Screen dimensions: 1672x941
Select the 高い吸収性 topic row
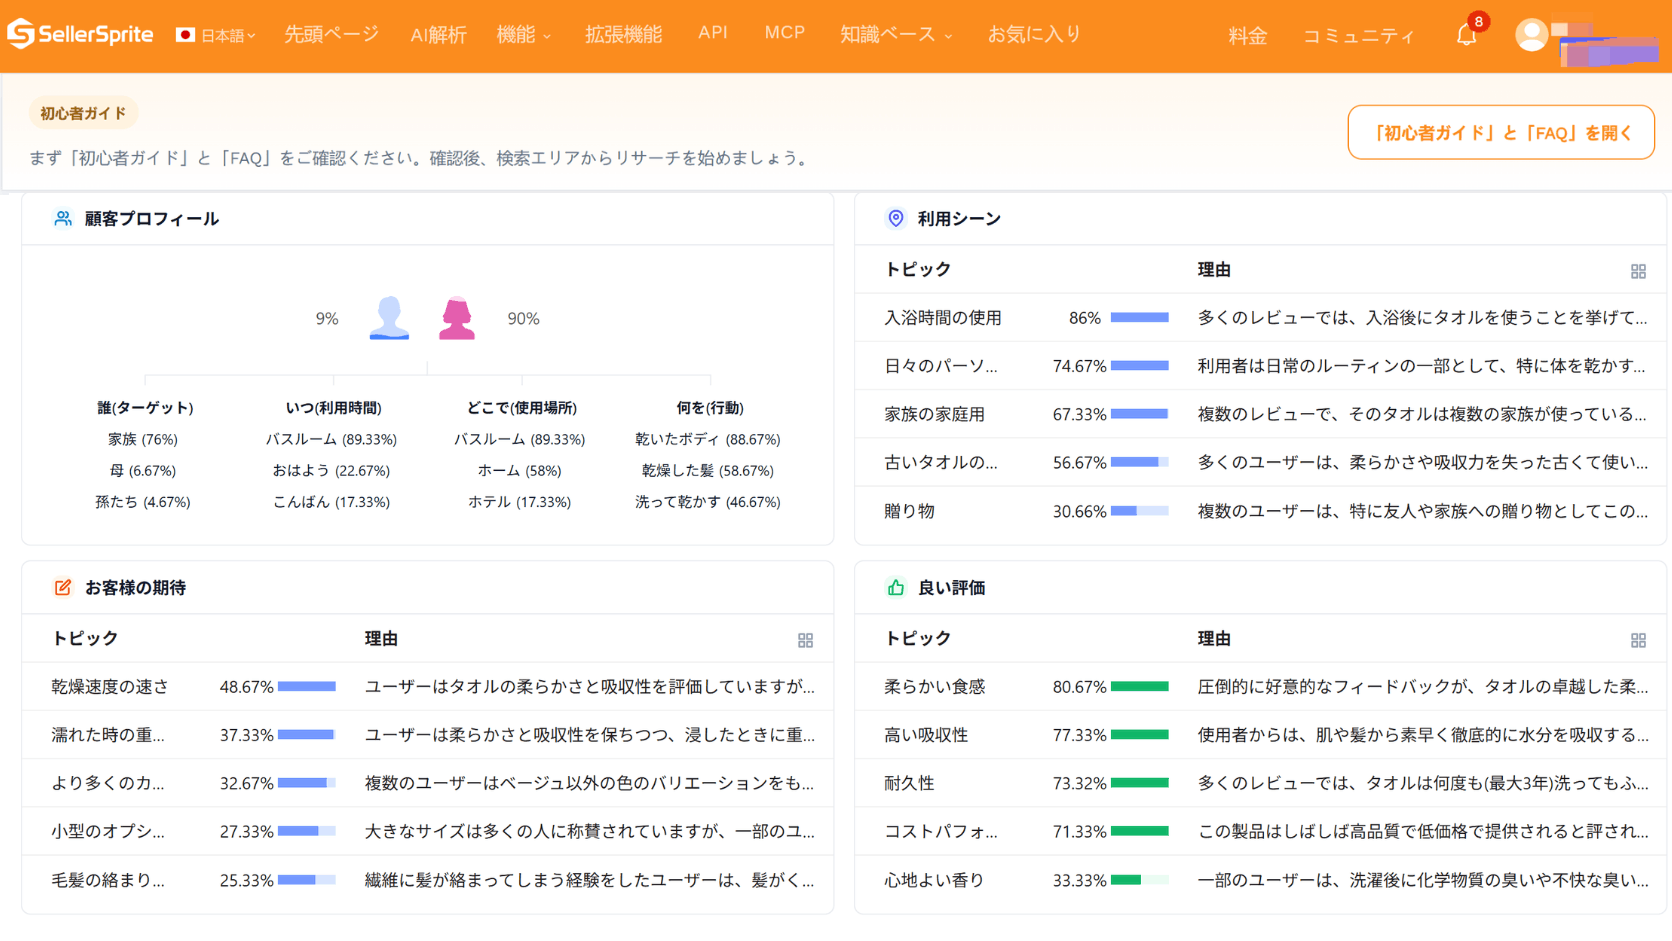(1260, 734)
